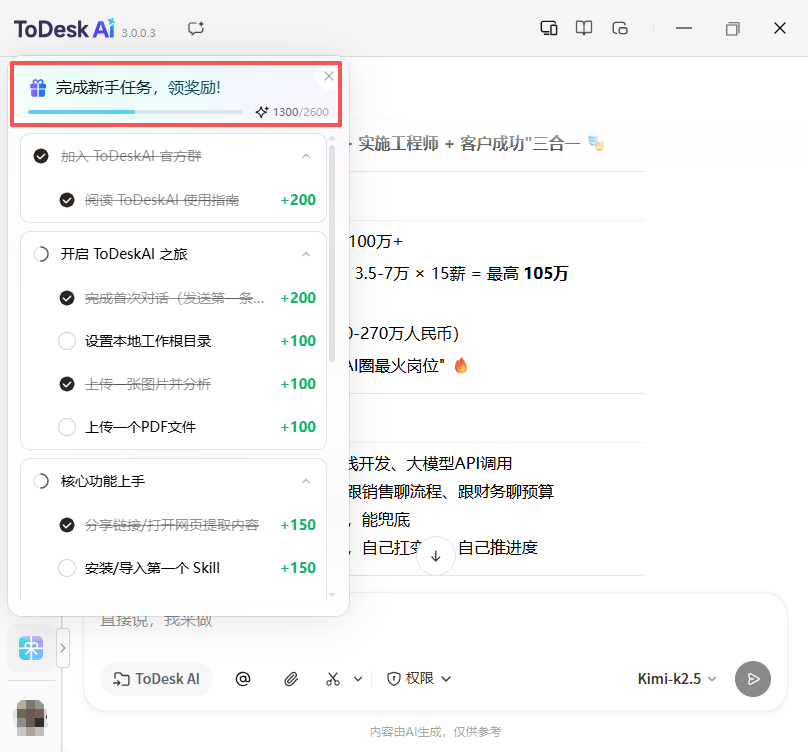This screenshot has height=752, width=808.
Task: Check the 设置本地工作根目录 task circle
Action: click(x=67, y=341)
